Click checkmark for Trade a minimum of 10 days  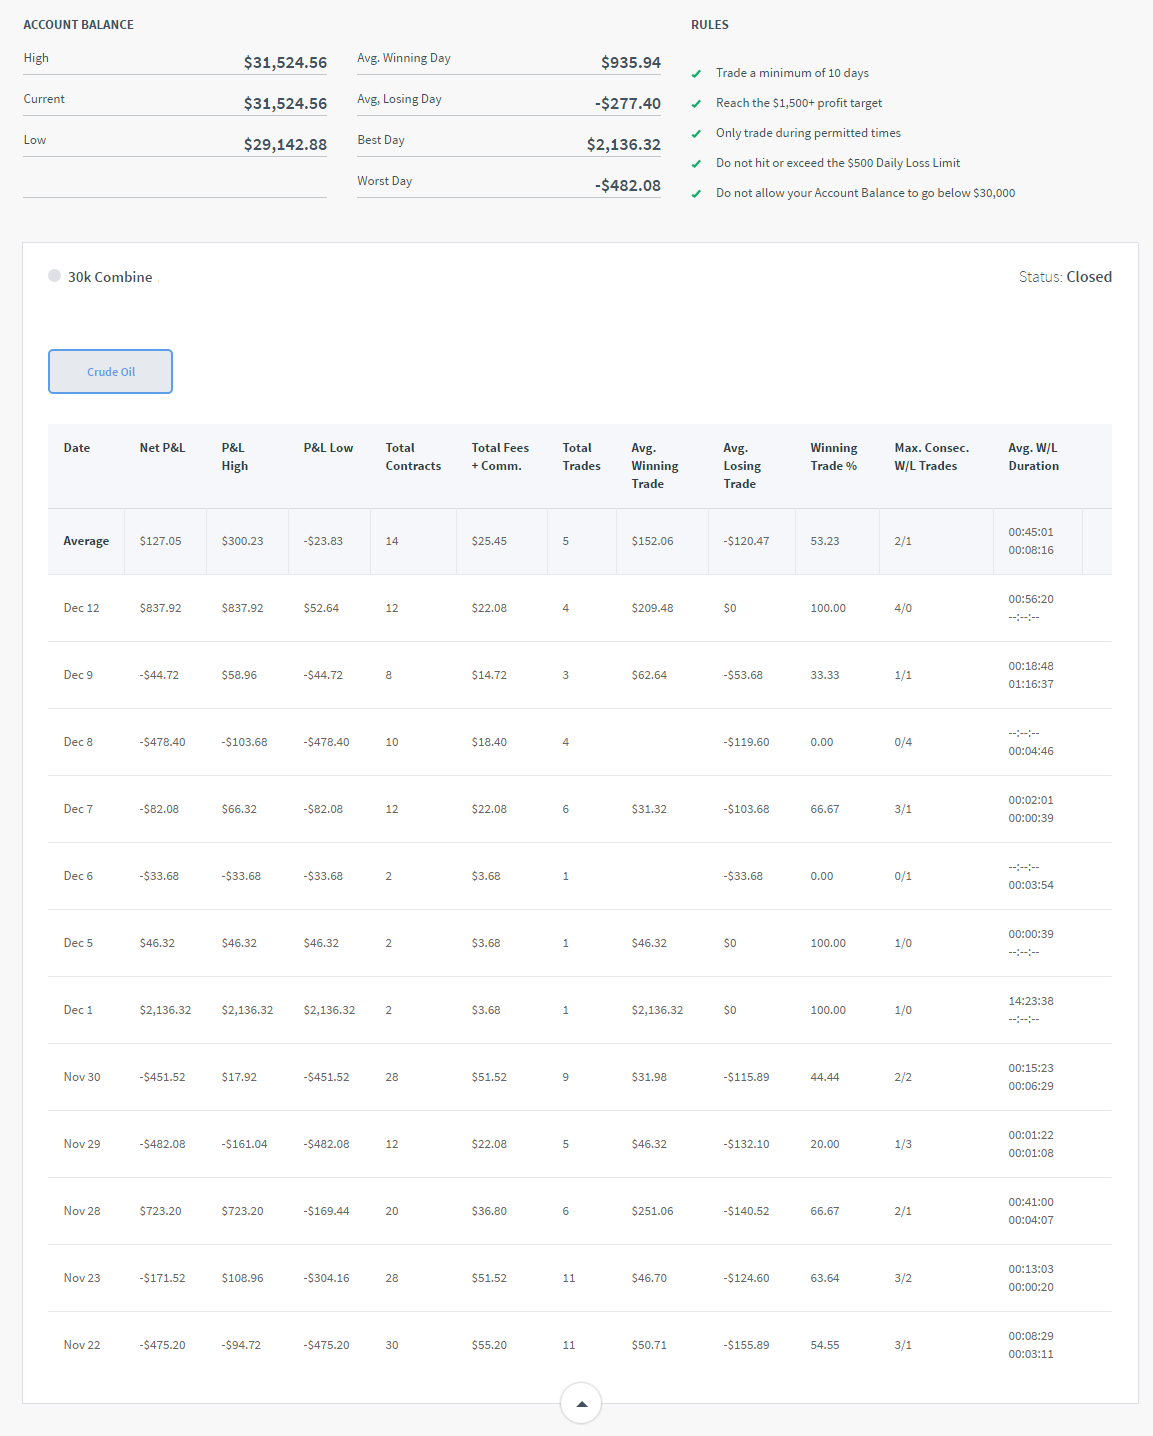coord(696,74)
